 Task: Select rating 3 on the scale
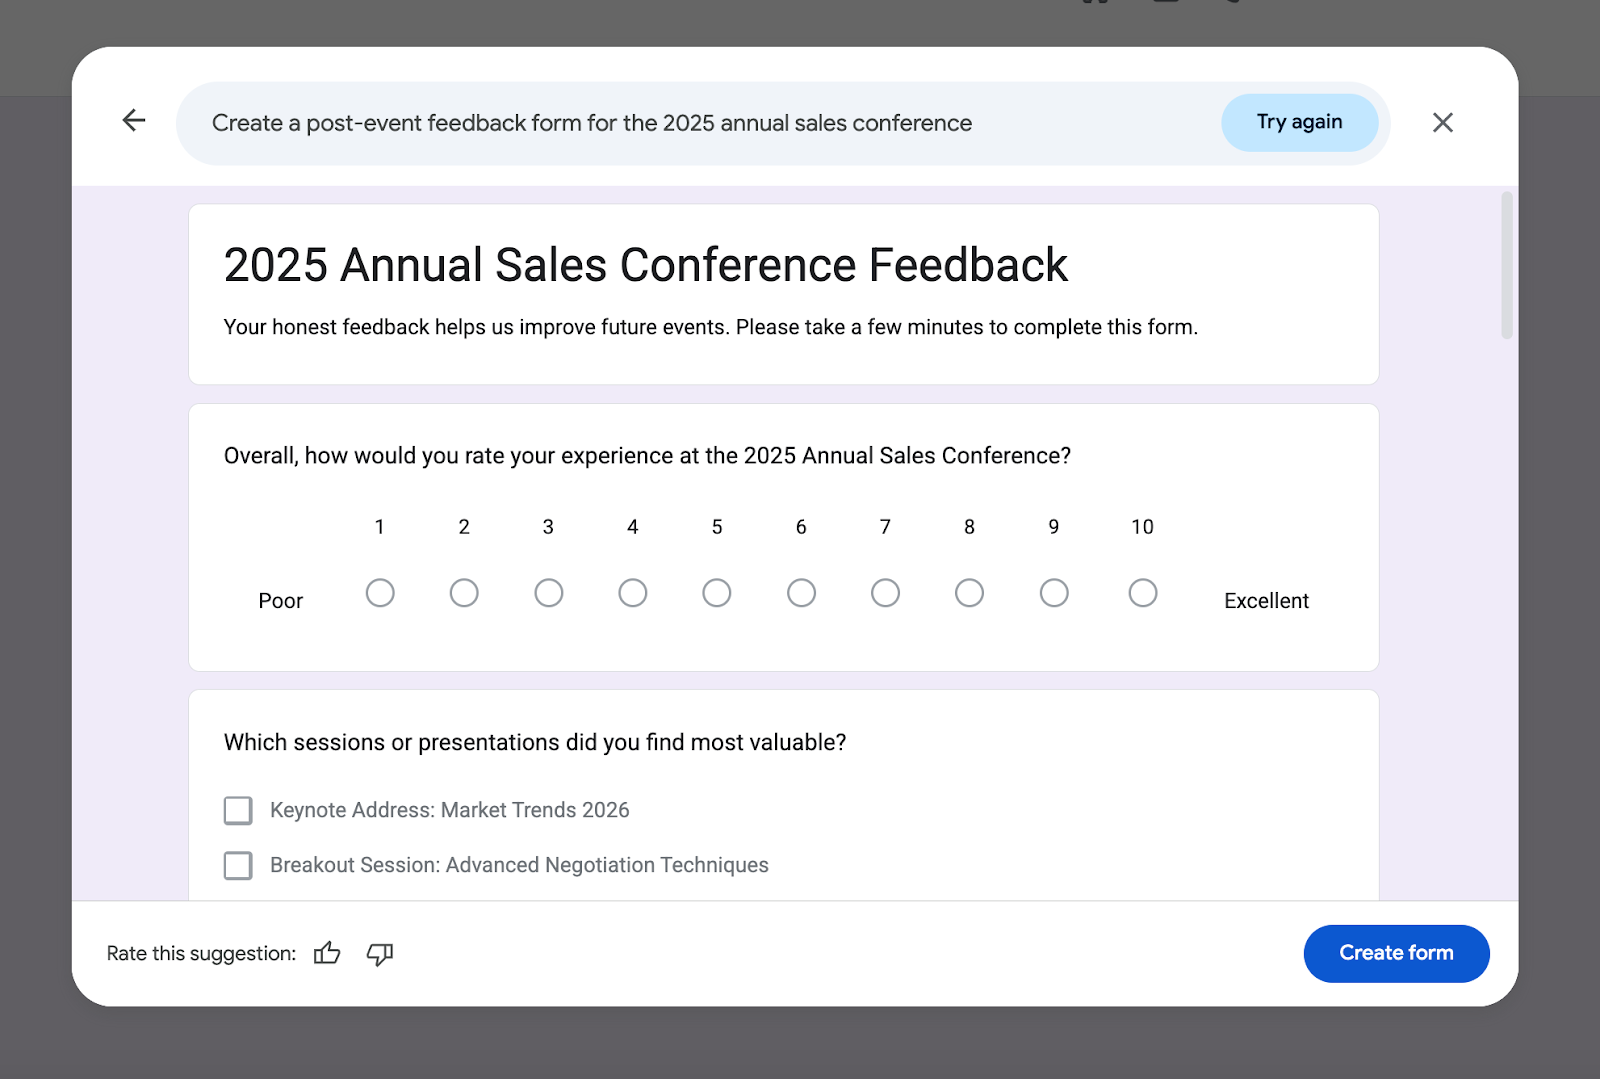click(x=548, y=593)
